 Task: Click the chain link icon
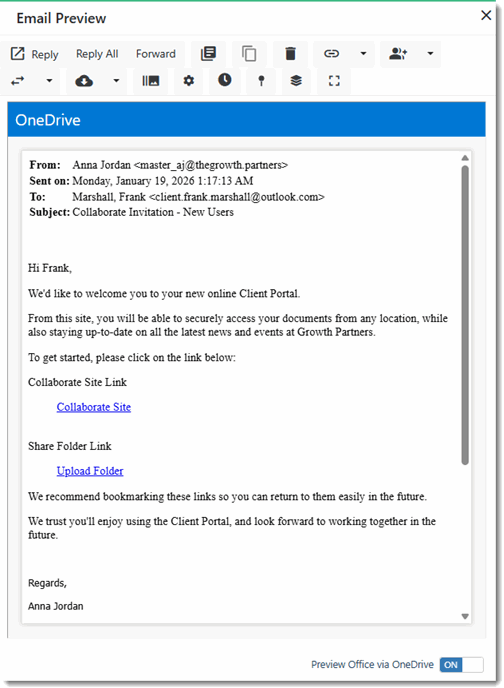331,54
